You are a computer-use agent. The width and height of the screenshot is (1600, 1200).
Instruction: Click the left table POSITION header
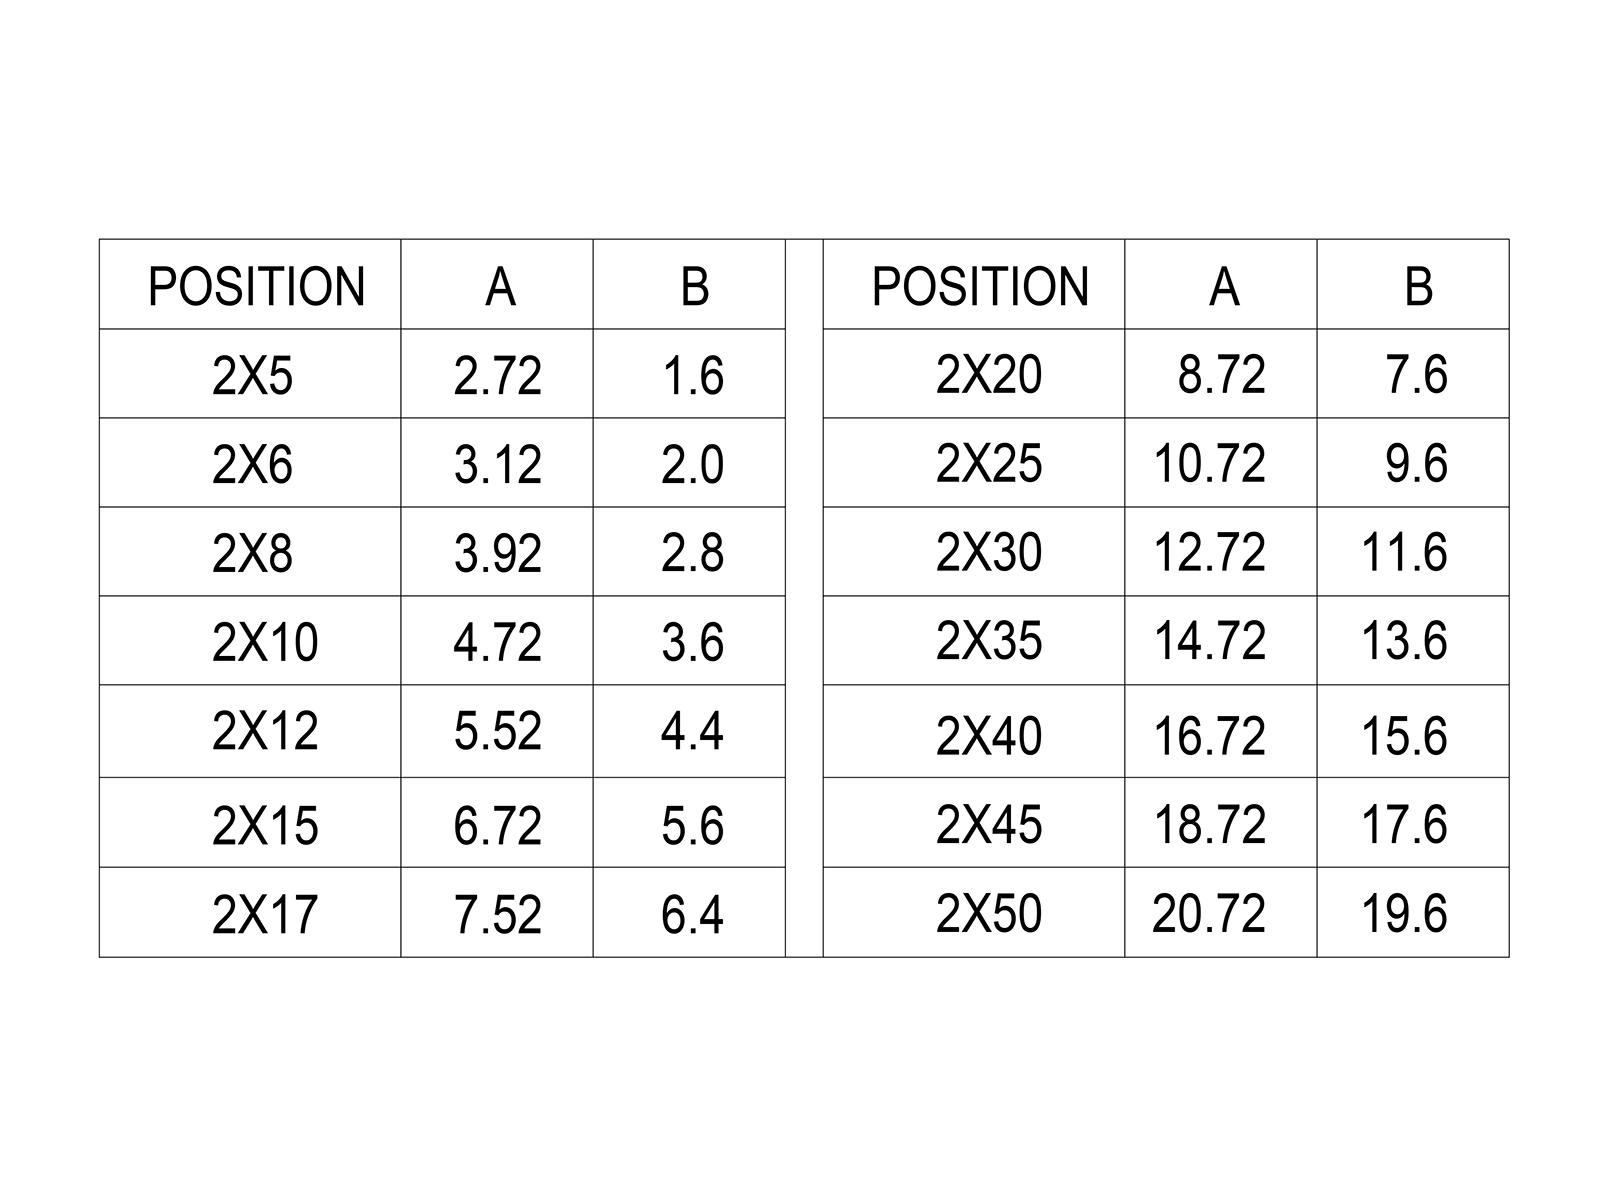(257, 287)
